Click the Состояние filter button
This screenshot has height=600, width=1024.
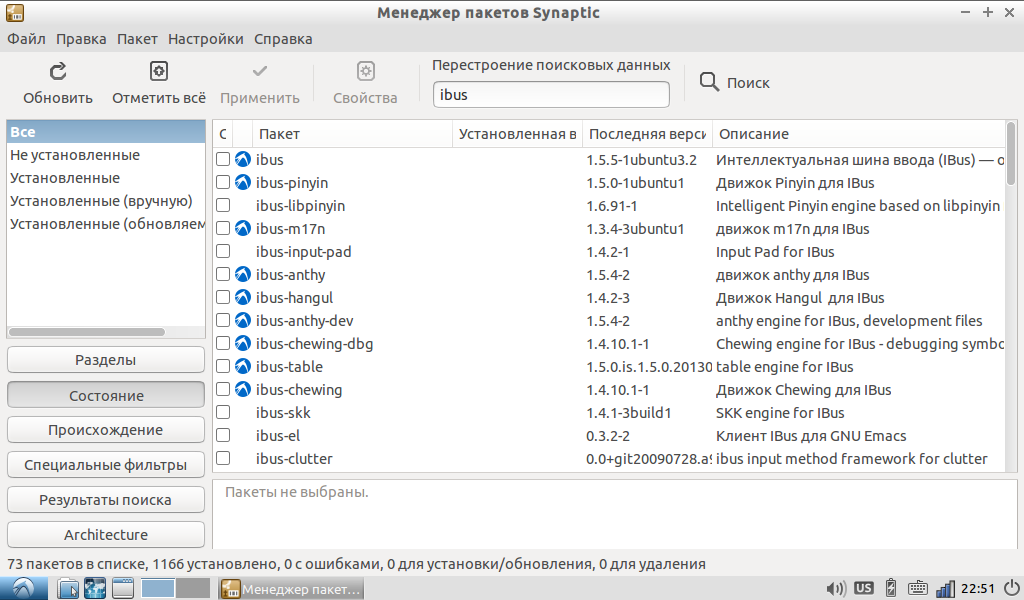(106, 395)
